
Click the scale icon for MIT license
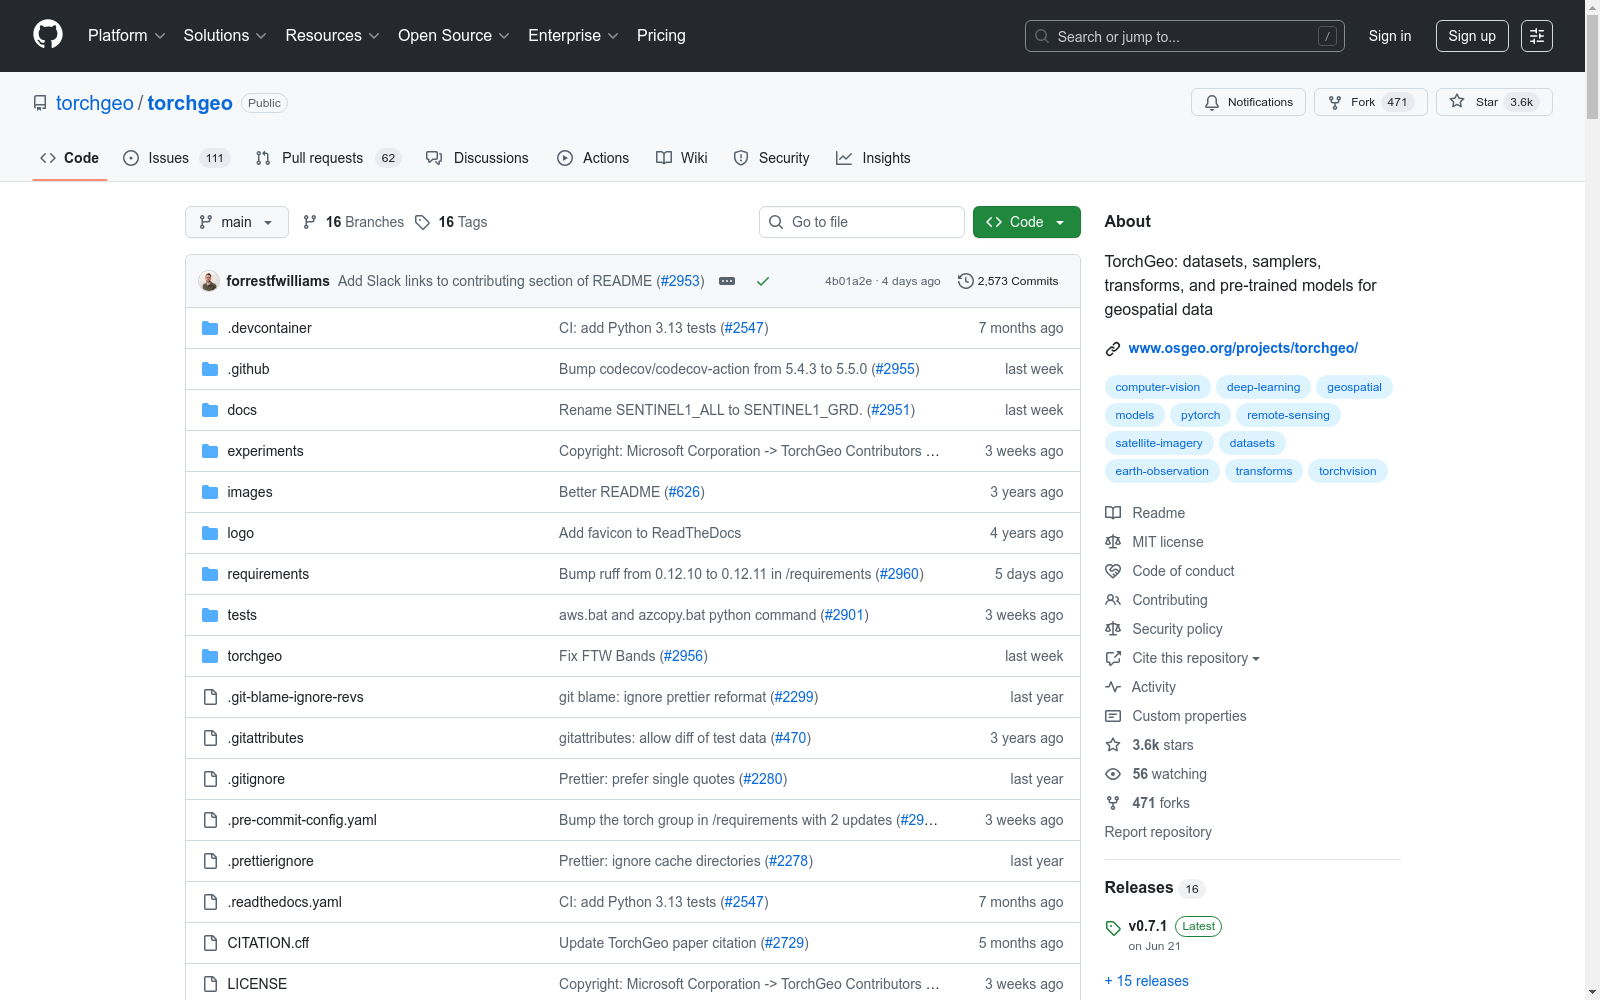coord(1113,542)
